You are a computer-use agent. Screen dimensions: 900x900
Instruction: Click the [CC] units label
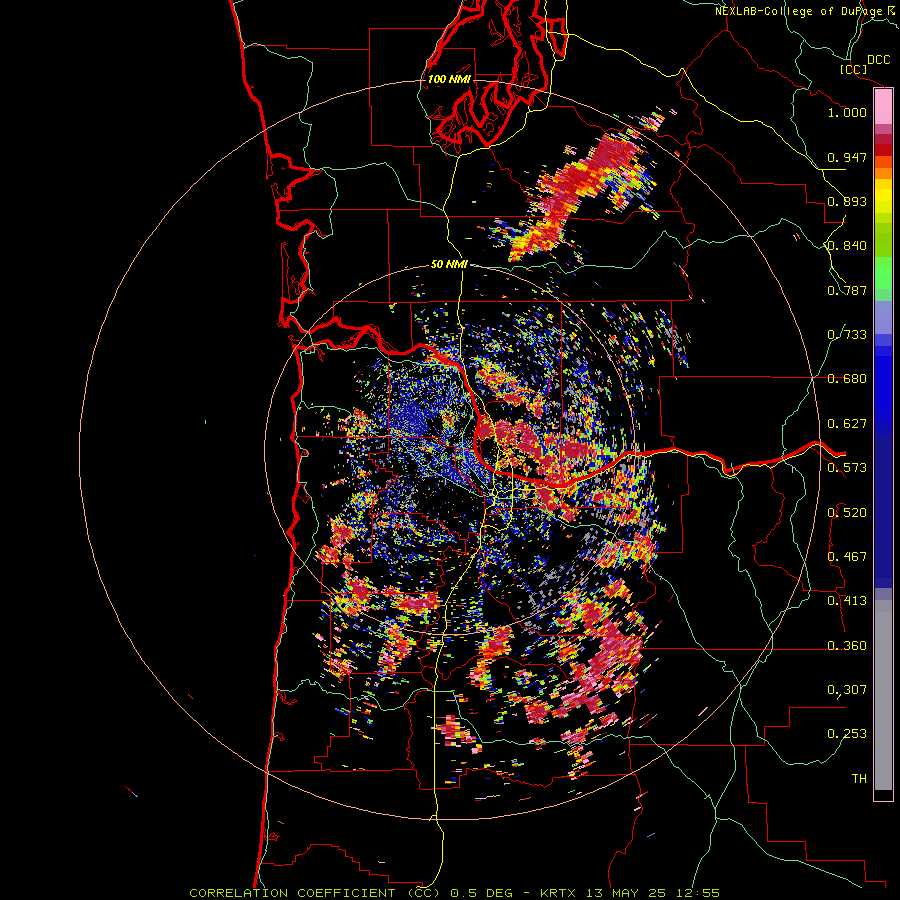coord(854,69)
